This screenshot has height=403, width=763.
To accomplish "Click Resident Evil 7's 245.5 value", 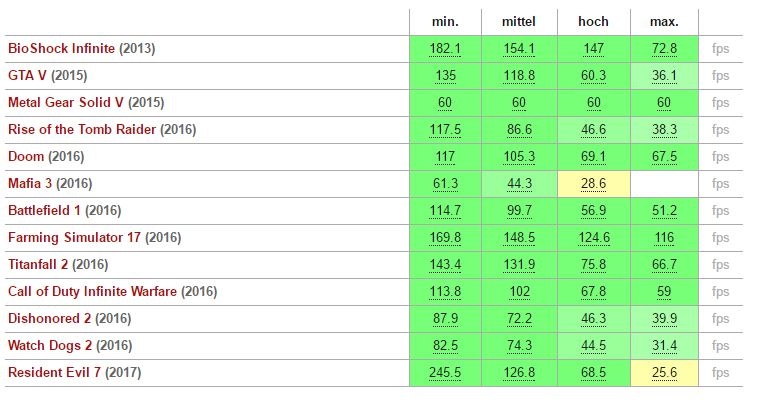I will (445, 372).
